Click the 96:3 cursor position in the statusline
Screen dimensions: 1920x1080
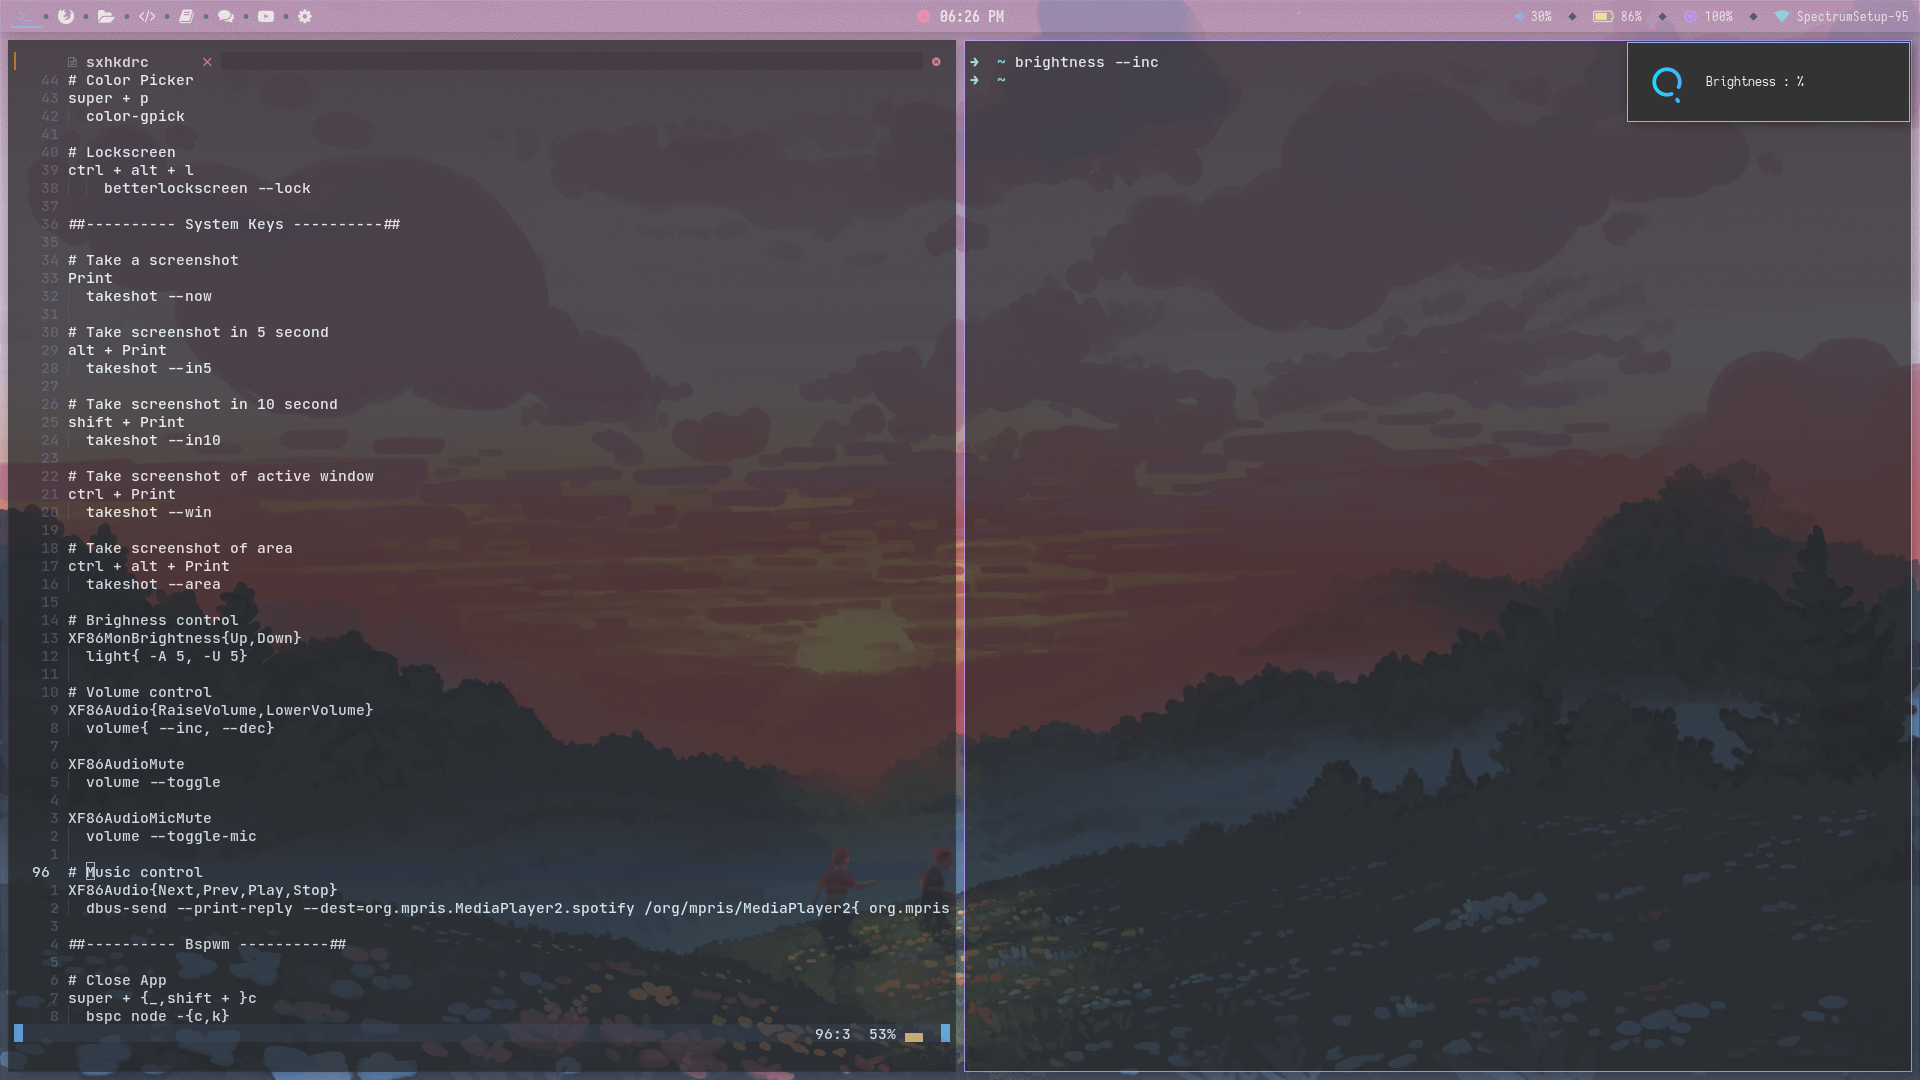(834, 1034)
